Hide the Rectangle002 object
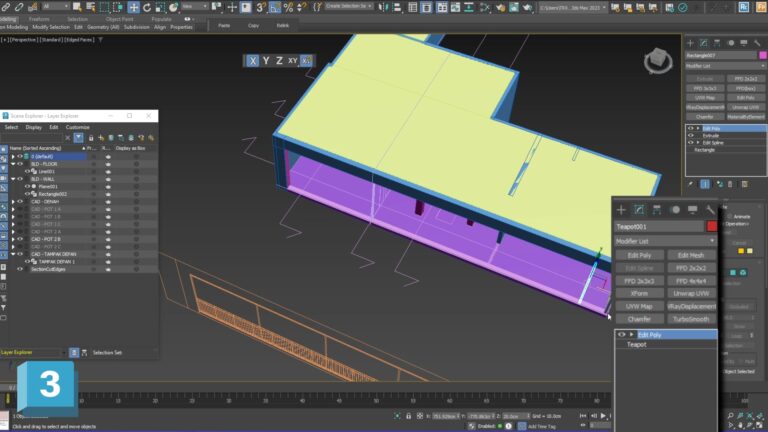Screen dimensions: 768x432 [x=27, y=194]
